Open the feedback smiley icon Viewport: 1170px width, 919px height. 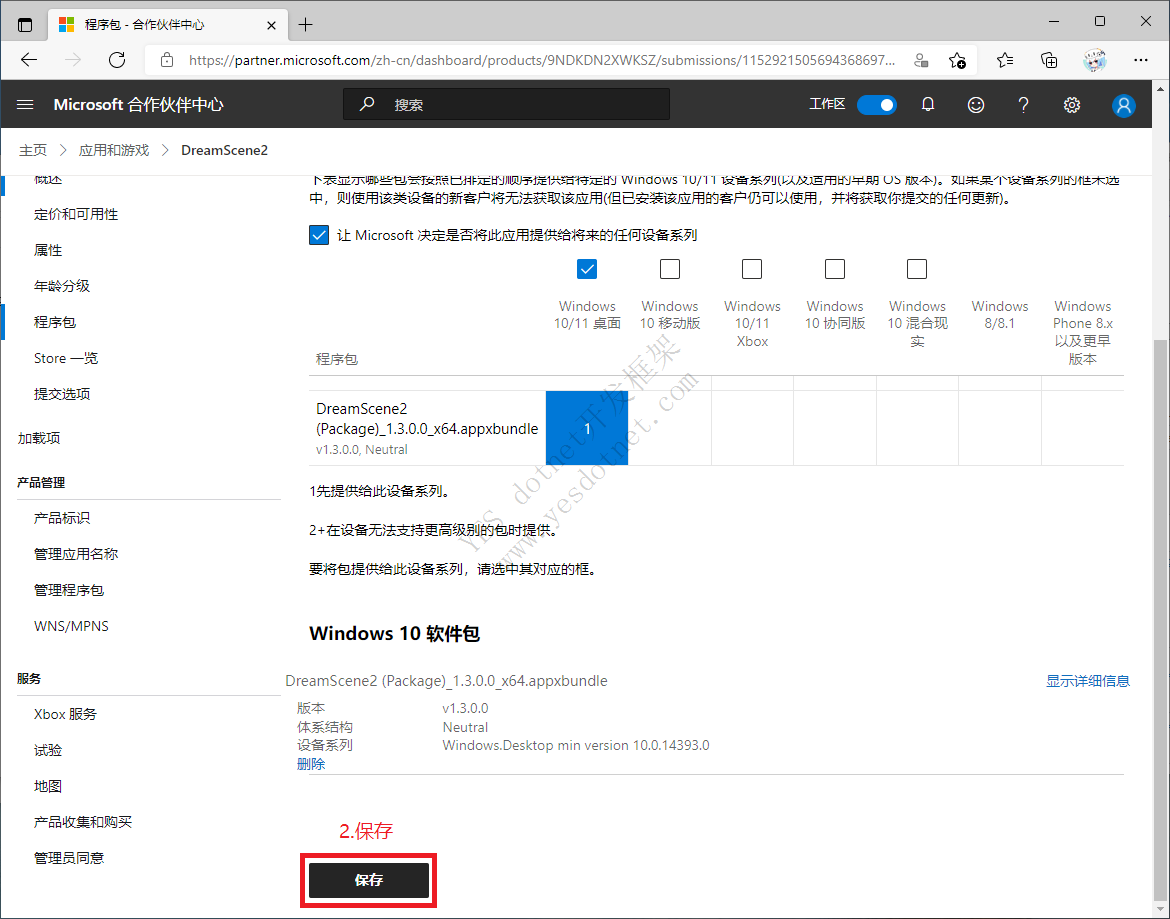tap(976, 105)
